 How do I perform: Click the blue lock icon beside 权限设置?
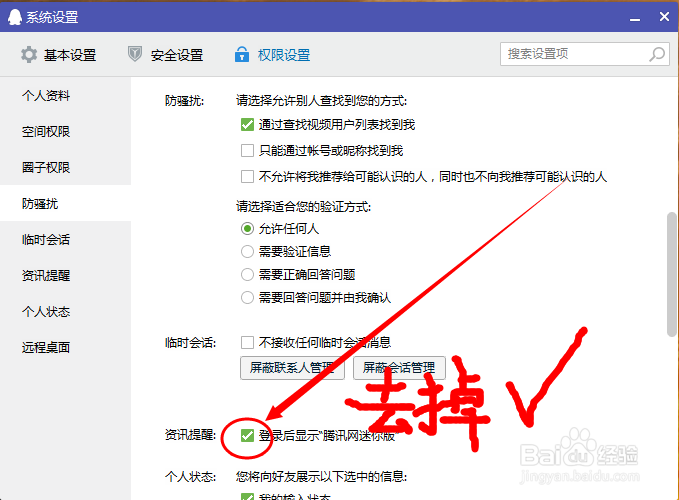click(x=242, y=54)
